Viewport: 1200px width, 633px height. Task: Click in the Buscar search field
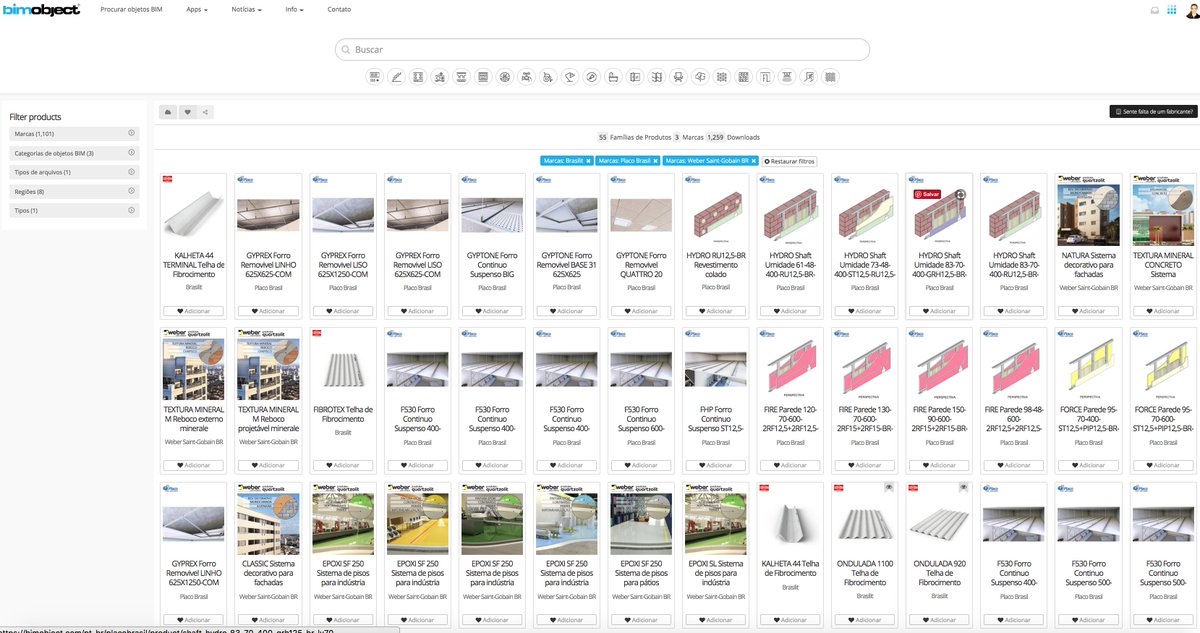point(602,49)
